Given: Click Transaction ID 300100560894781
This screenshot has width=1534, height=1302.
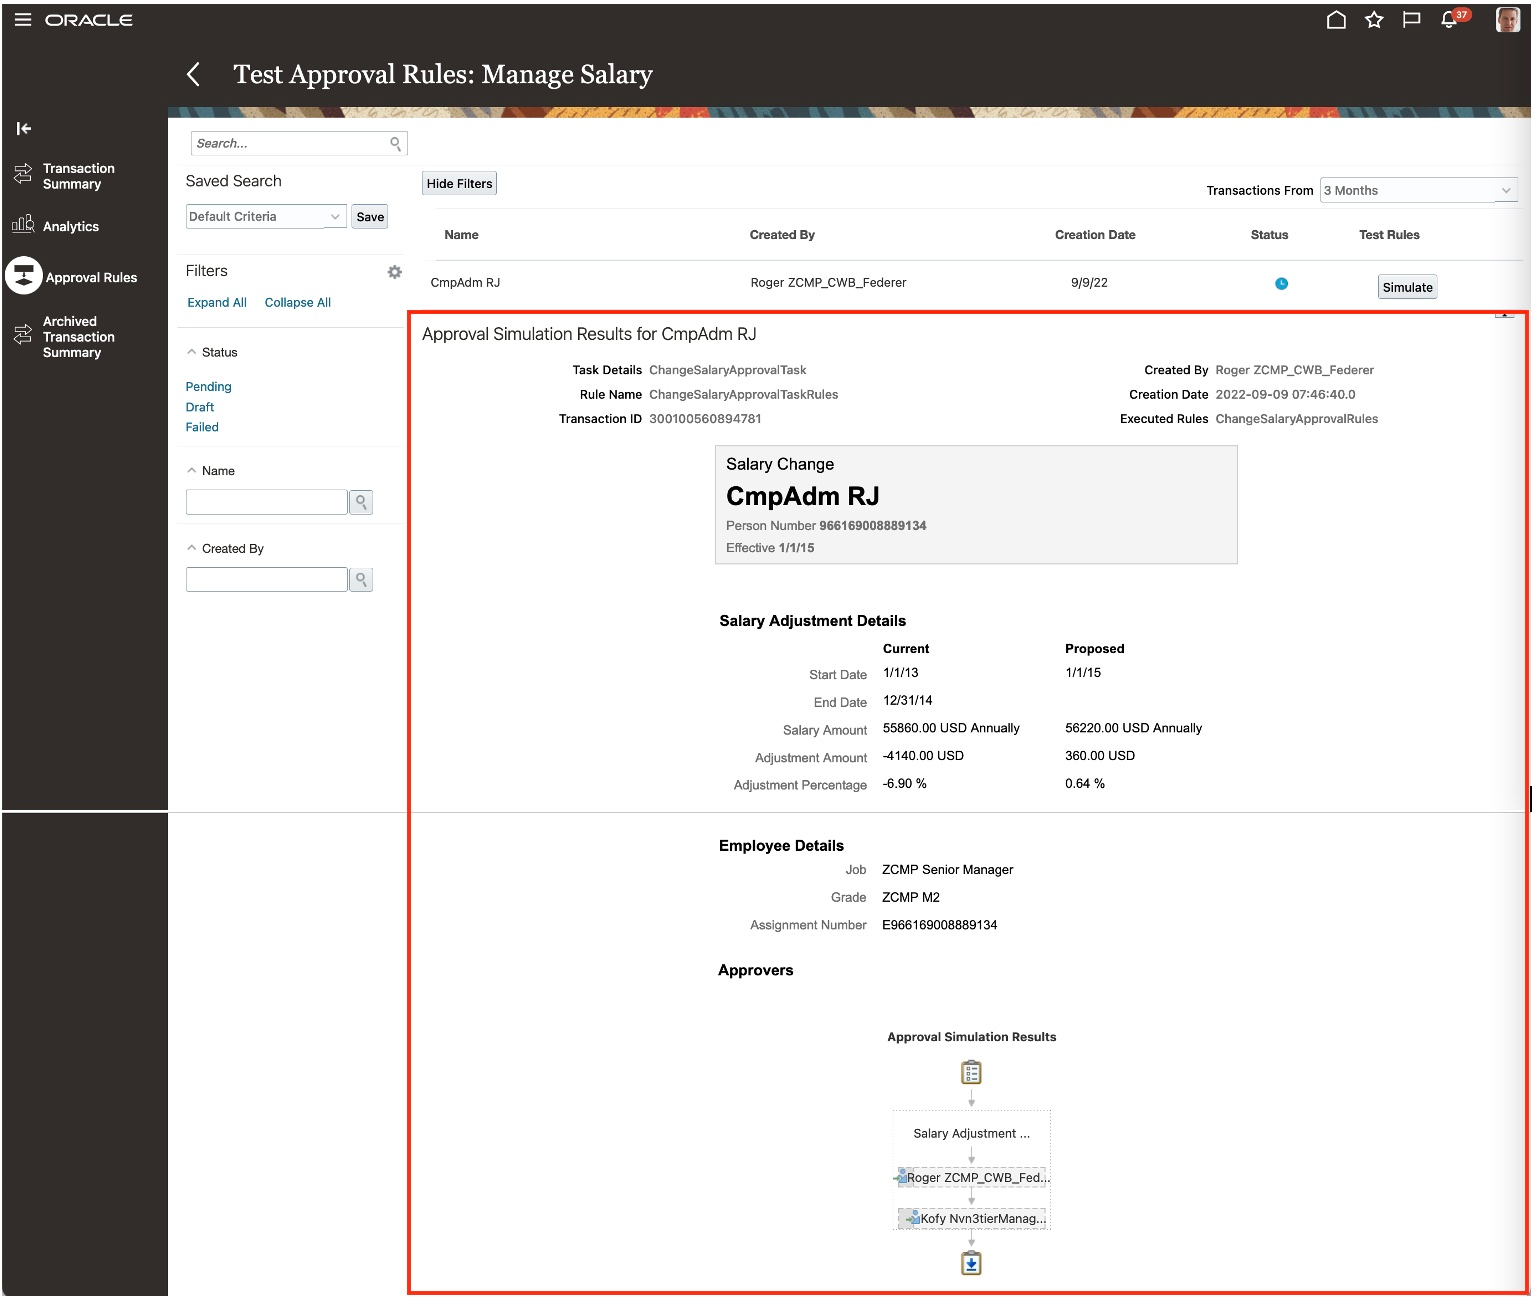Looking at the screenshot, I should pos(705,419).
